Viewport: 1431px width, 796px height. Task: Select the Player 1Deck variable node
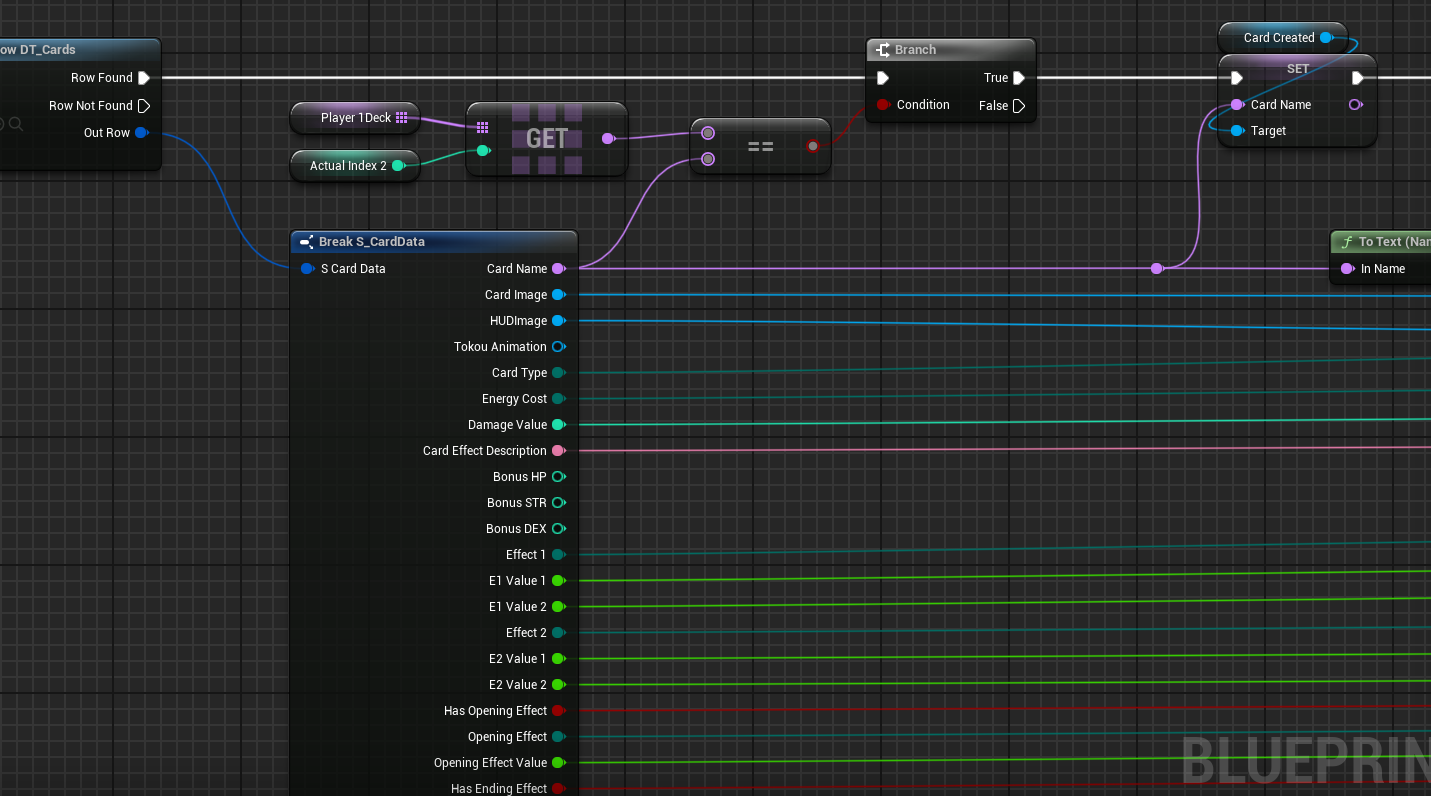point(355,118)
